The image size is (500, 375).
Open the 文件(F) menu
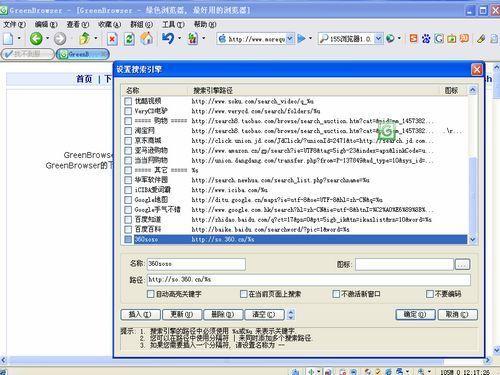[x=14, y=25]
